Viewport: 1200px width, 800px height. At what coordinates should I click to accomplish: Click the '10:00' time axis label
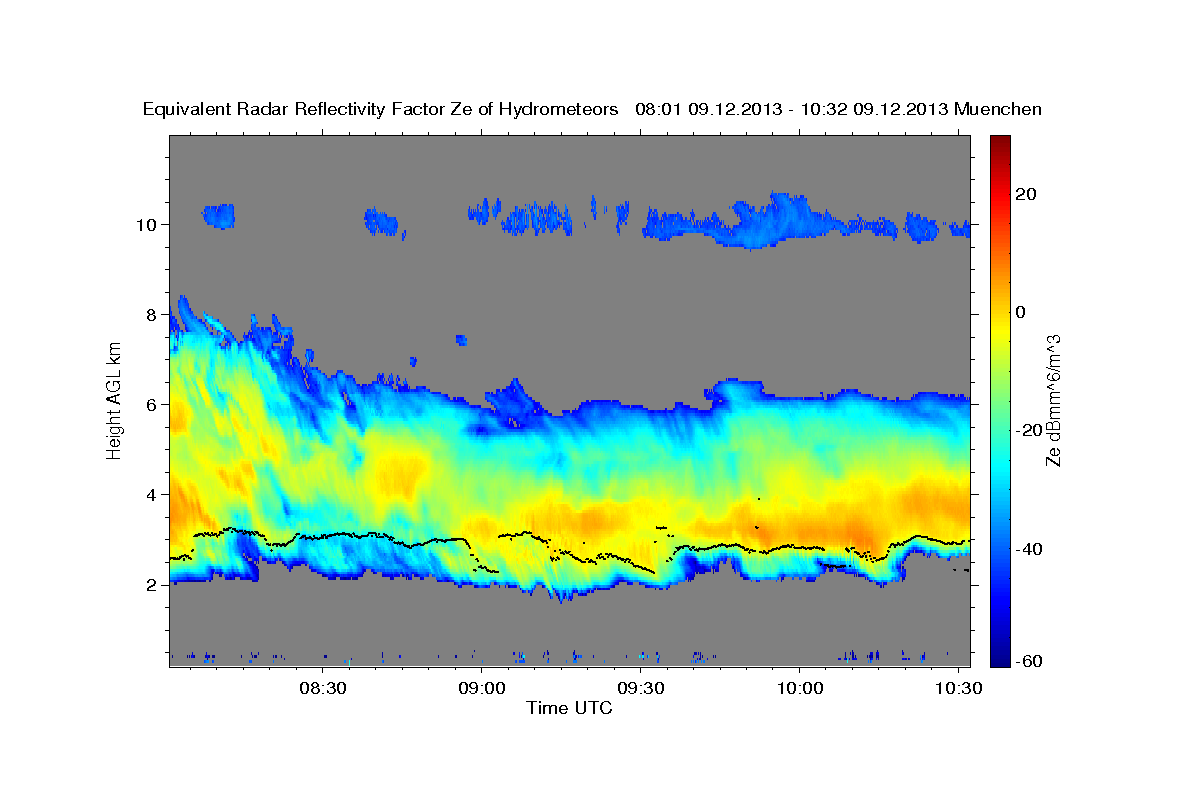[x=799, y=690]
